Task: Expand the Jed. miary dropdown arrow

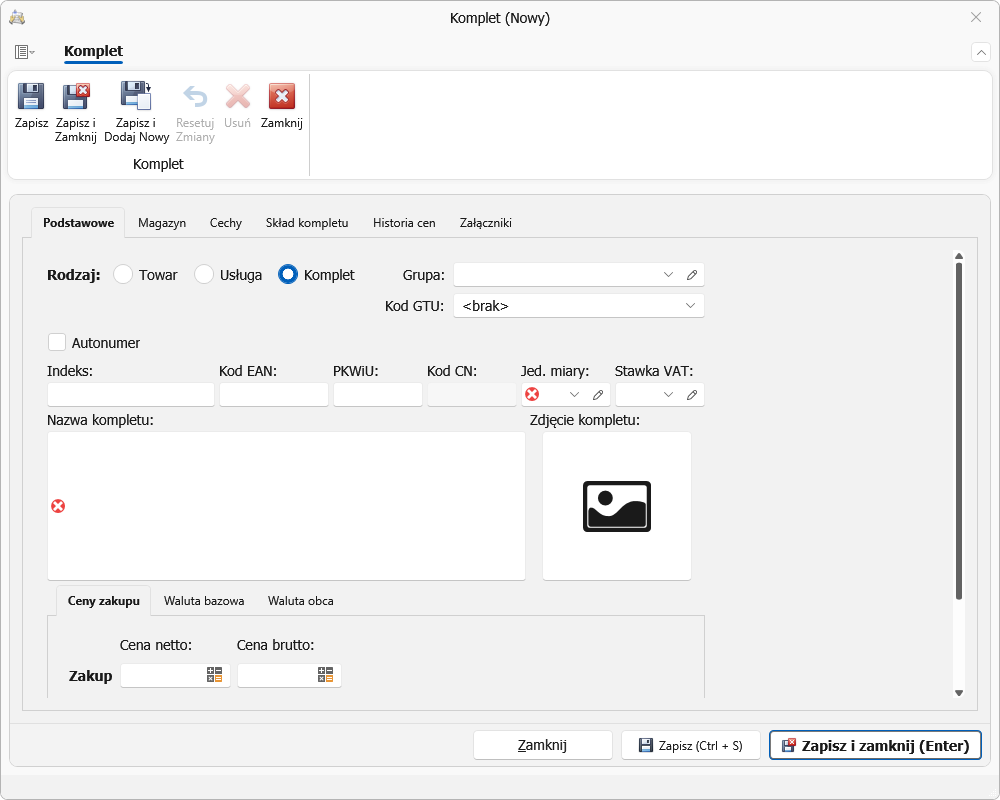Action: 574,395
